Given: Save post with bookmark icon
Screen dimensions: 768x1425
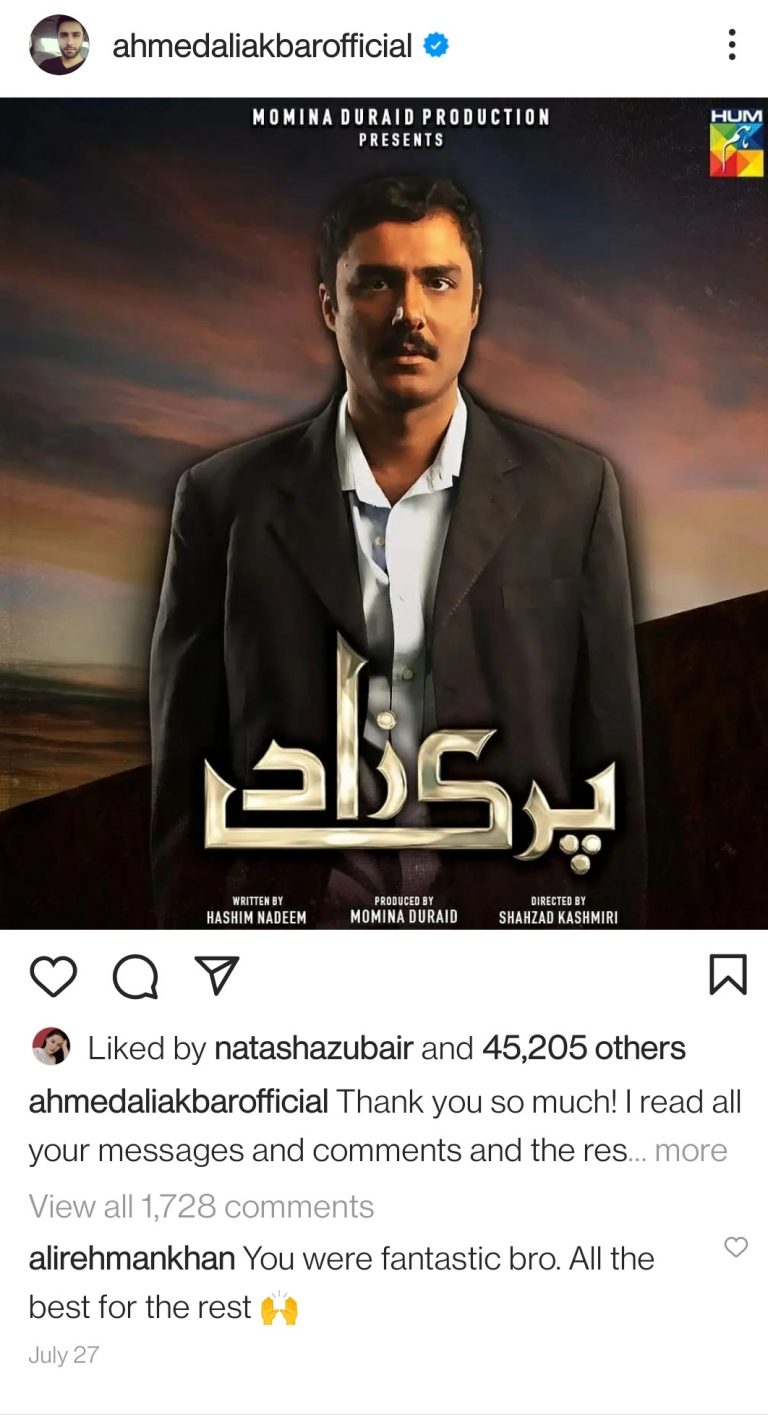Looking at the screenshot, I should point(728,975).
